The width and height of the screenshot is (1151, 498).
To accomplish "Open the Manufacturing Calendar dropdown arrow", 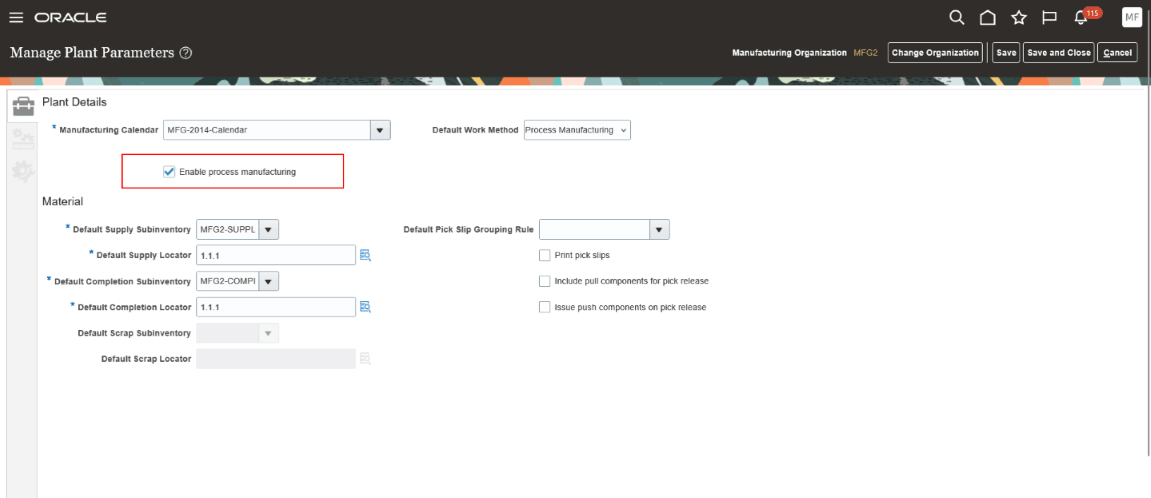I will tap(380, 130).
